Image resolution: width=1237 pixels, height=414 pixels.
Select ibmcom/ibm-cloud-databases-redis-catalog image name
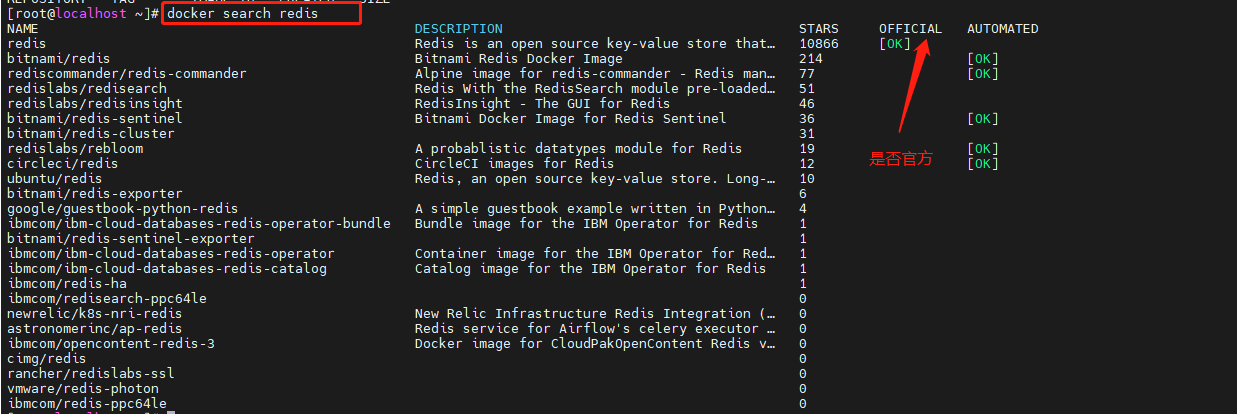click(x=166, y=269)
